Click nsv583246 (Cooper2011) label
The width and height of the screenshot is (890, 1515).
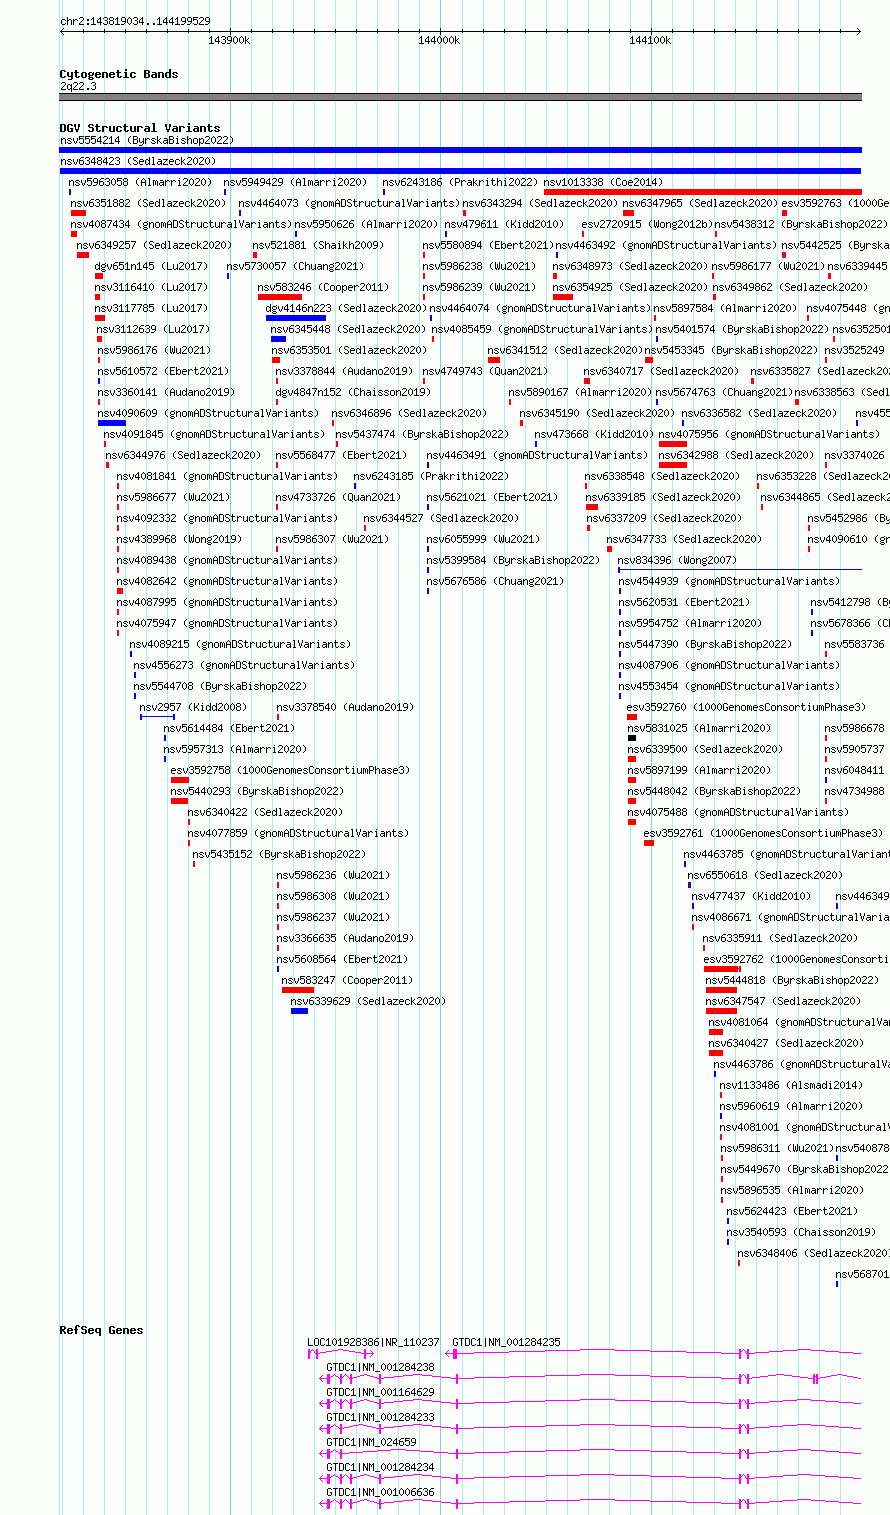coord(323,287)
